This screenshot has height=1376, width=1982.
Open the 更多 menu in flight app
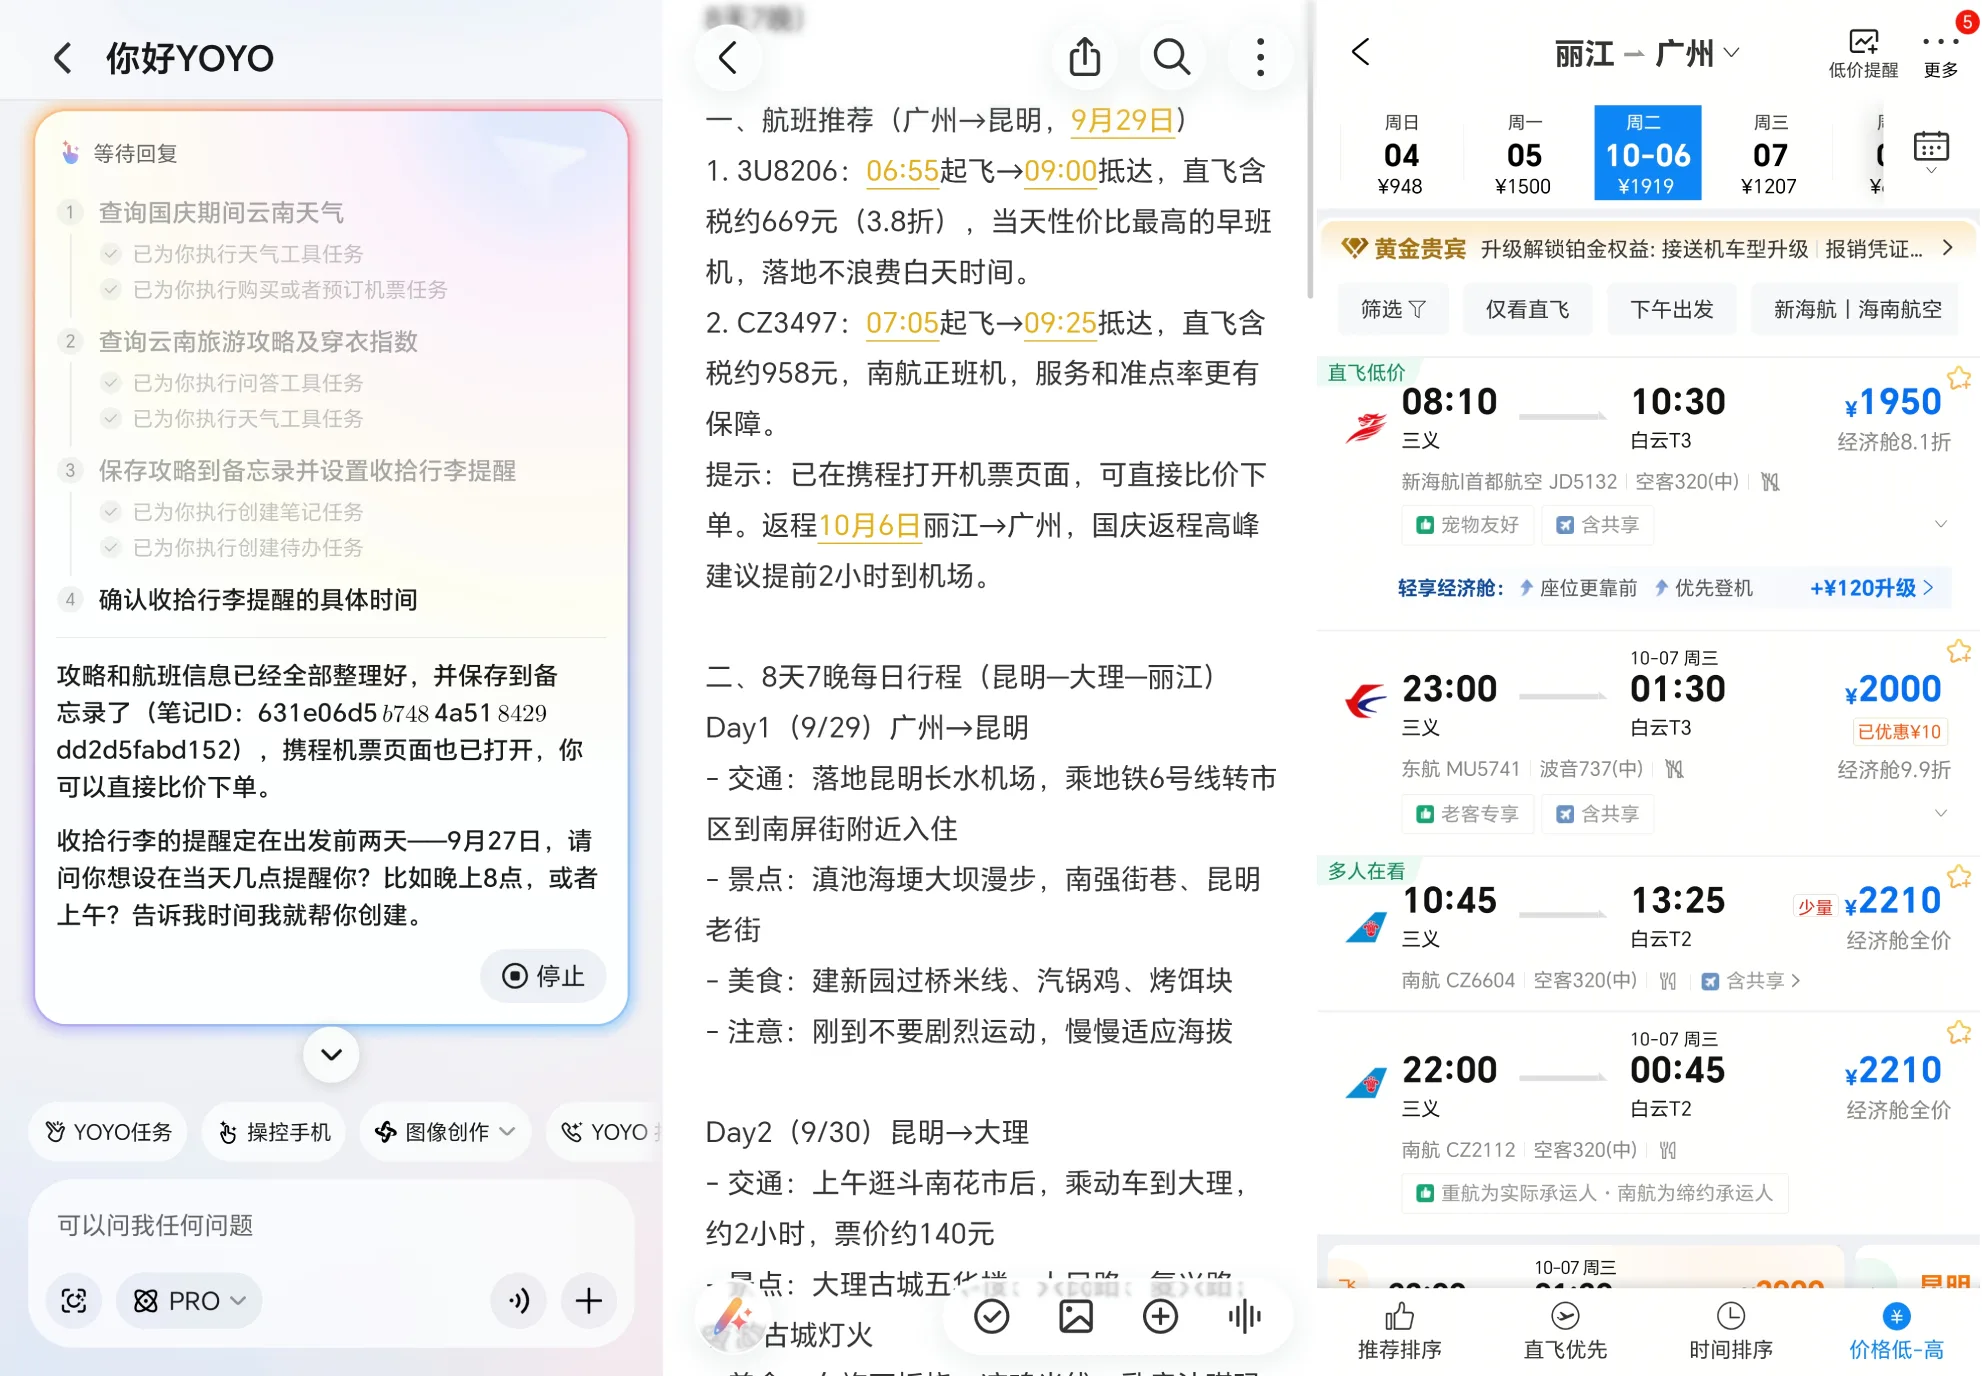click(1940, 53)
